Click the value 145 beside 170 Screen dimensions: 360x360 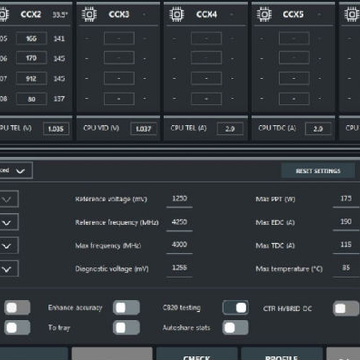coord(59,59)
